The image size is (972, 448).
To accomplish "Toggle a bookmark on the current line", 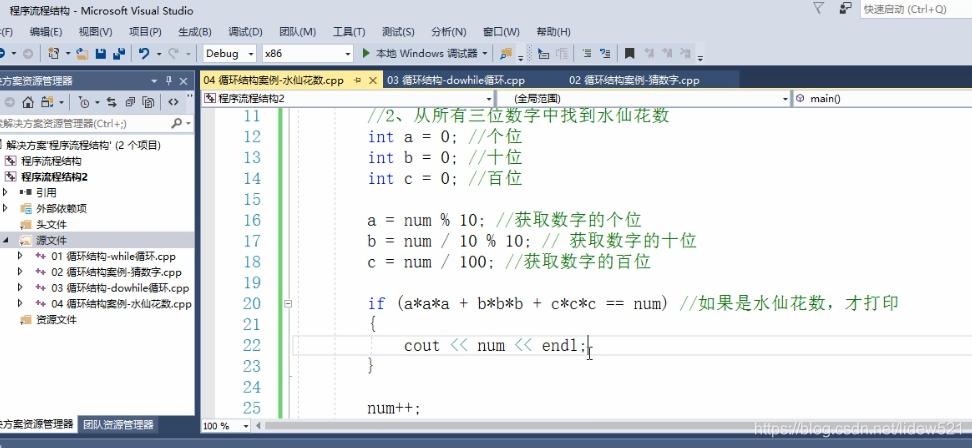I will click(630, 53).
